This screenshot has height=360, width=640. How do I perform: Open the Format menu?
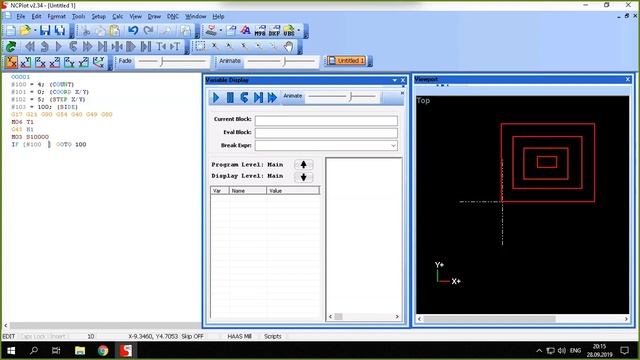pos(56,16)
